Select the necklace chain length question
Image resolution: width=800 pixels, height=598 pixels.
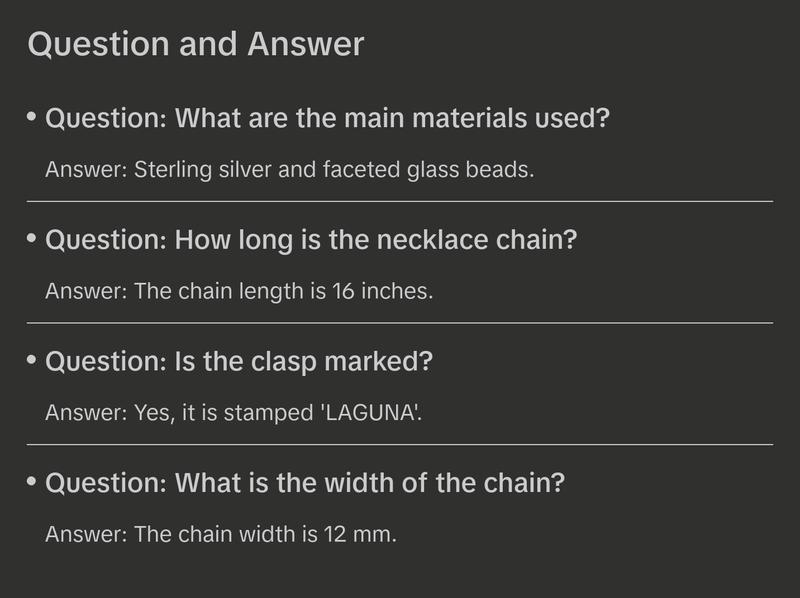click(x=312, y=240)
